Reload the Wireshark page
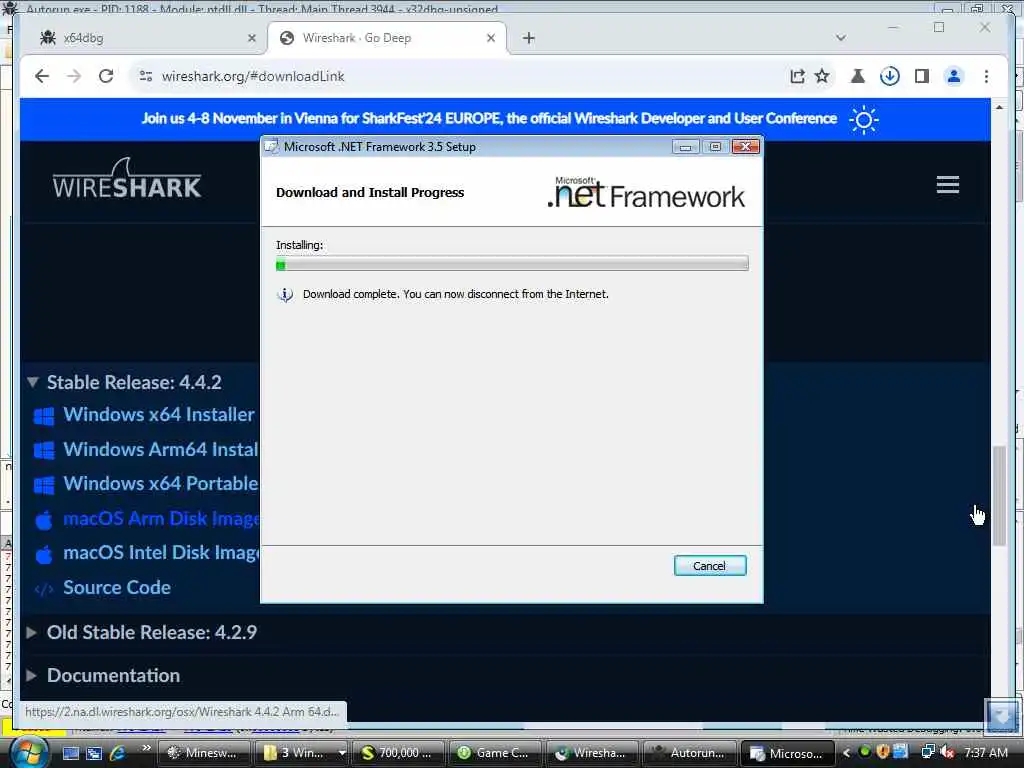1024x768 pixels. click(x=106, y=76)
